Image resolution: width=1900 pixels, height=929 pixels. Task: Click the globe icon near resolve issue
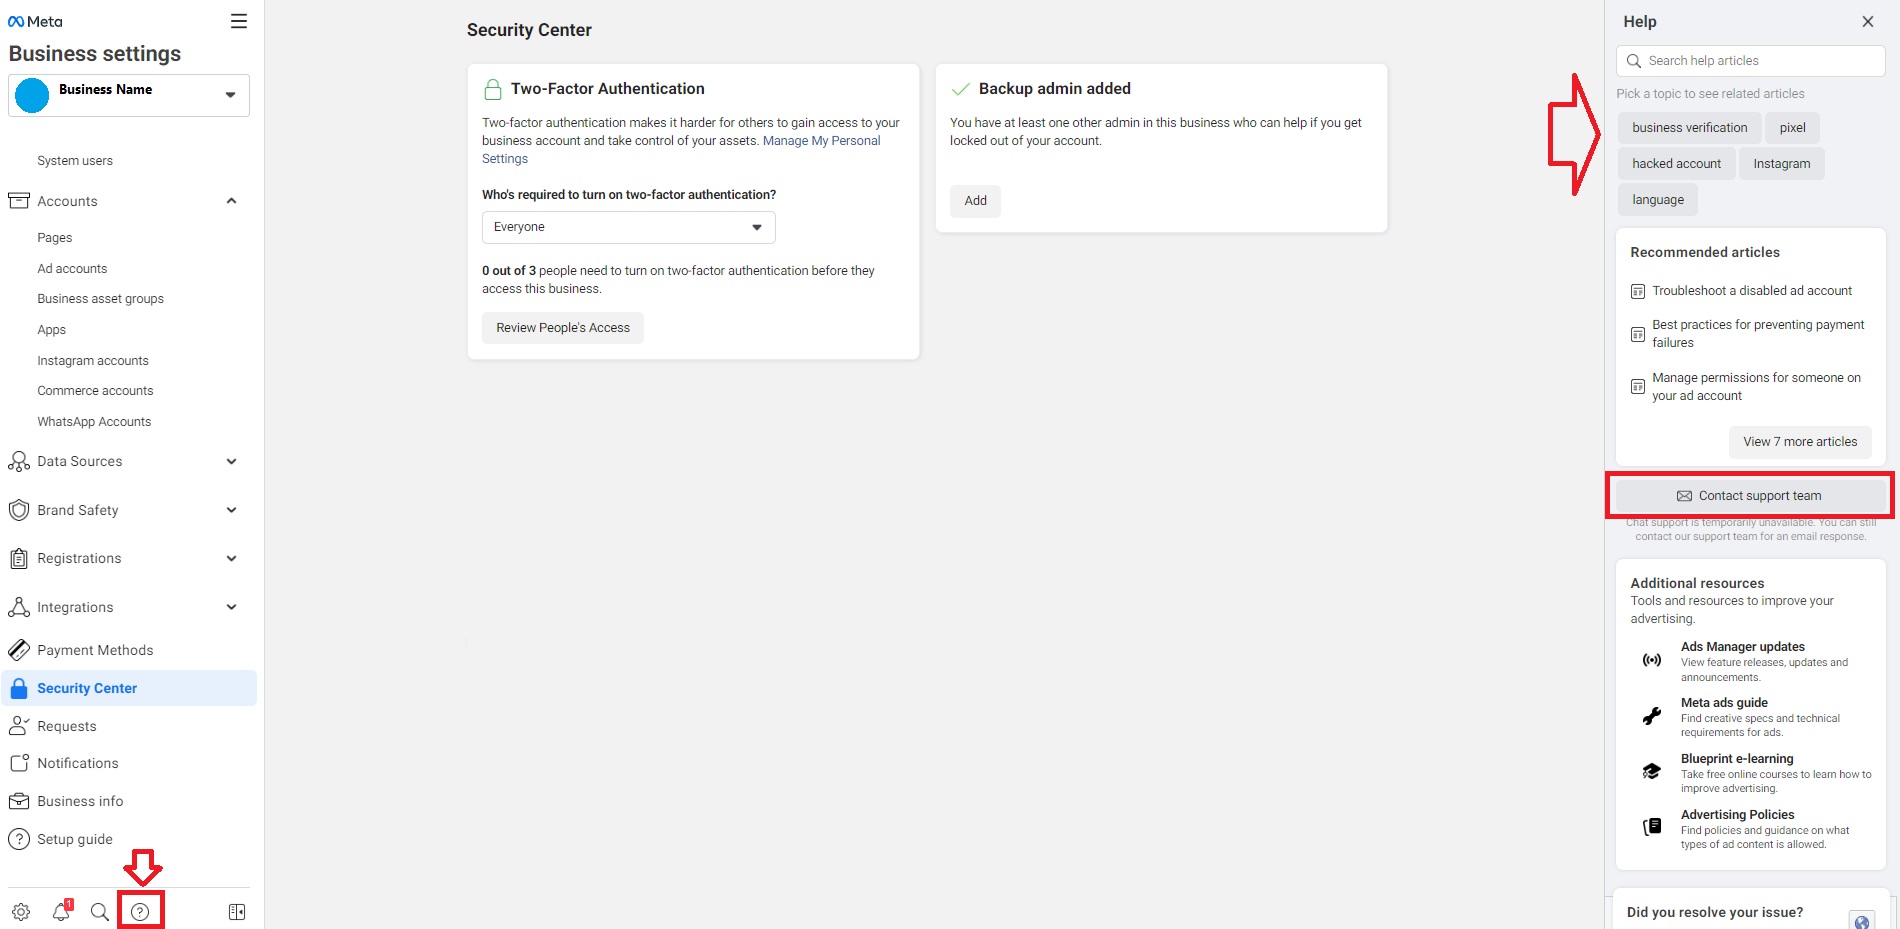coord(1861,921)
